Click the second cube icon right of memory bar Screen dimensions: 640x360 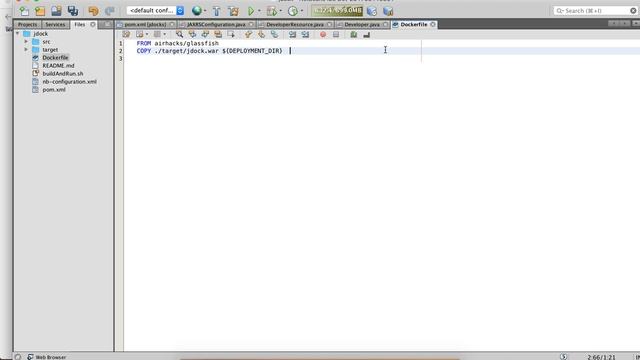coord(388,11)
